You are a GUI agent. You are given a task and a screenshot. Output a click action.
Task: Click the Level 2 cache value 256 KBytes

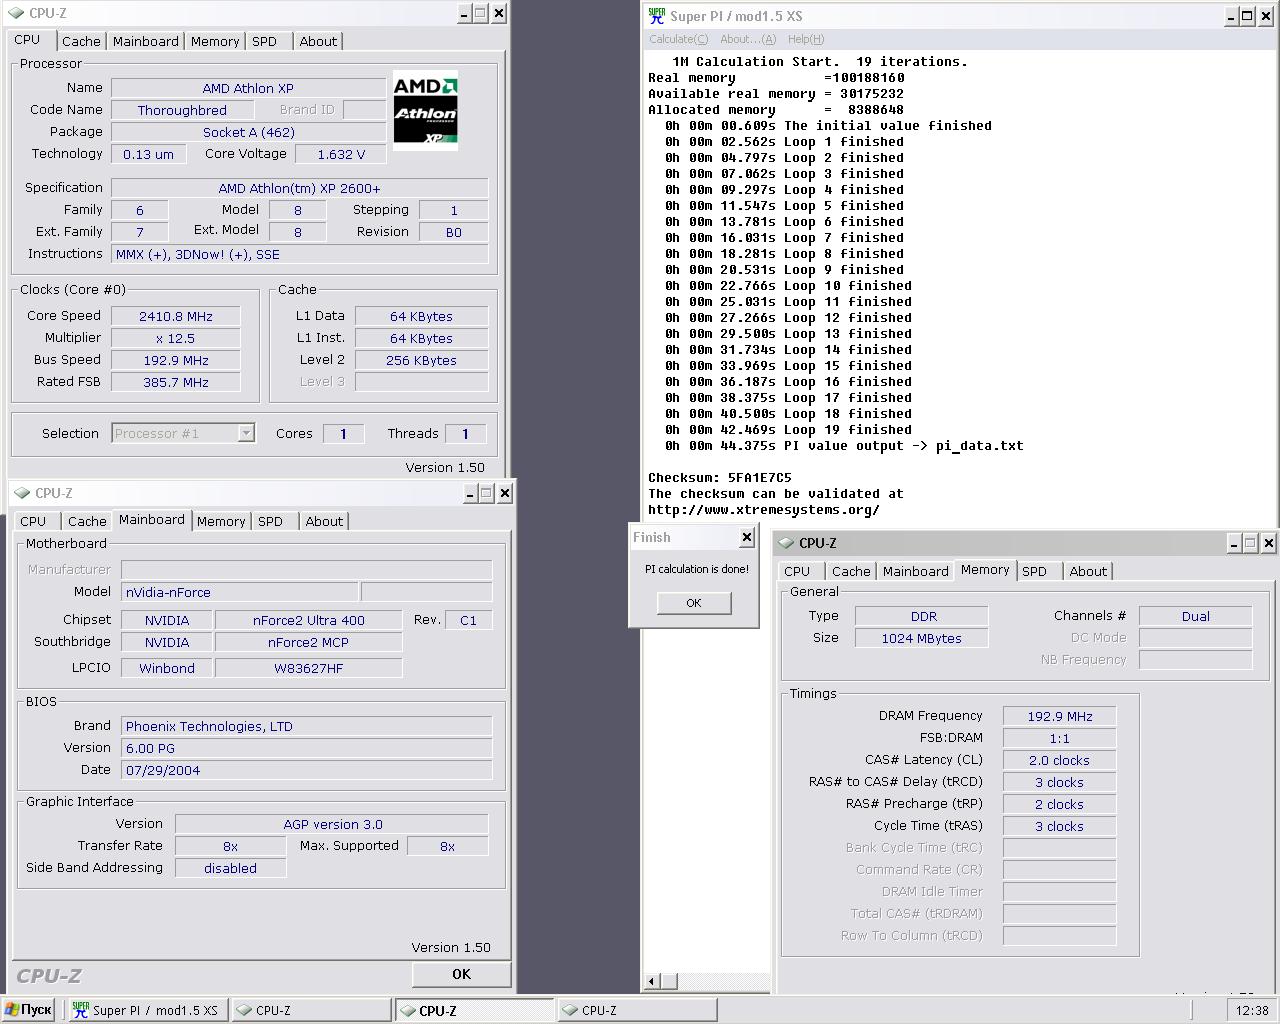pos(422,360)
